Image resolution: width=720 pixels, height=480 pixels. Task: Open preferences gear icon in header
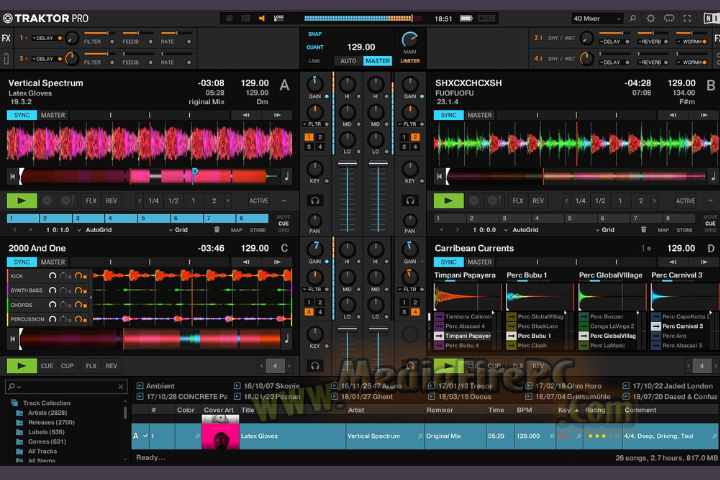point(651,18)
